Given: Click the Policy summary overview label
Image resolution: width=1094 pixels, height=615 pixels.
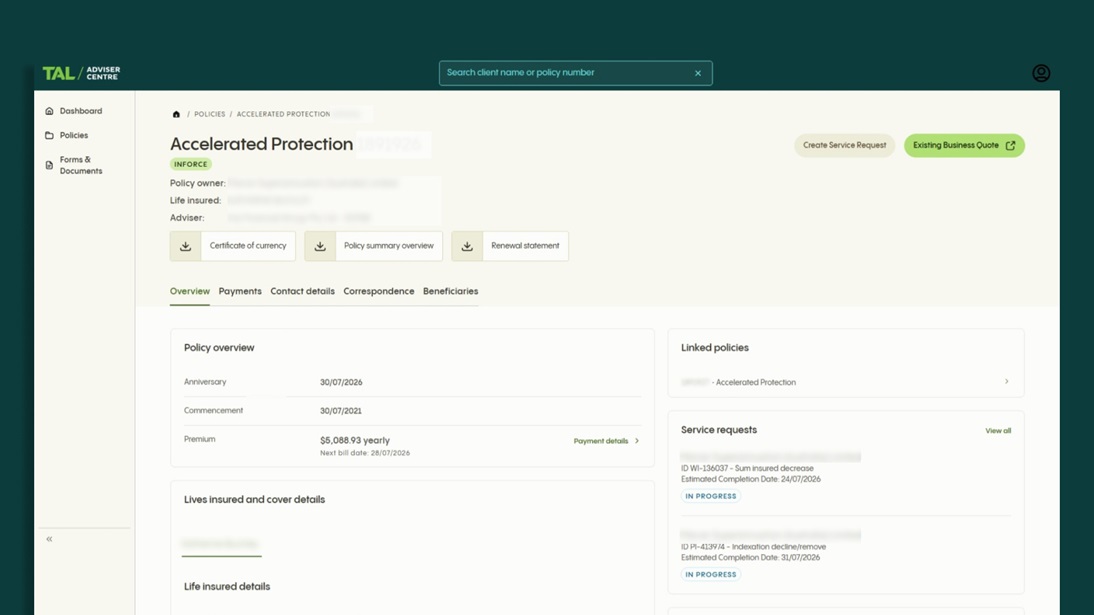Looking at the screenshot, I should pos(389,246).
